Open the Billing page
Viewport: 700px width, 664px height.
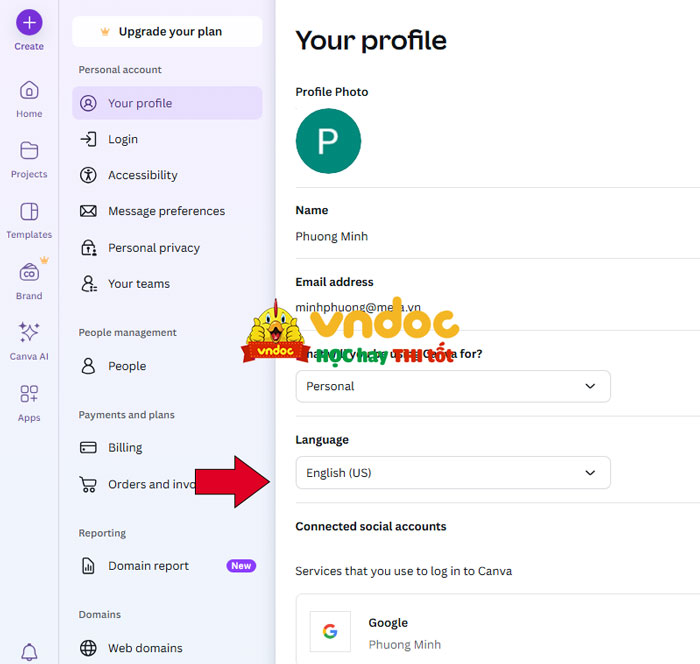click(125, 448)
